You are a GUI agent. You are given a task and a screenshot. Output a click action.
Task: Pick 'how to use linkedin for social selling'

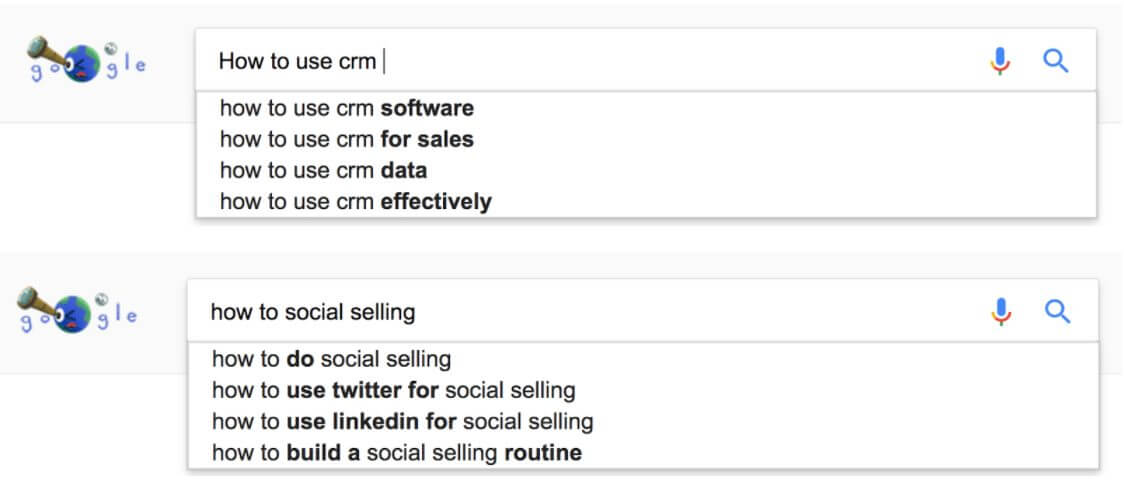coord(402,421)
